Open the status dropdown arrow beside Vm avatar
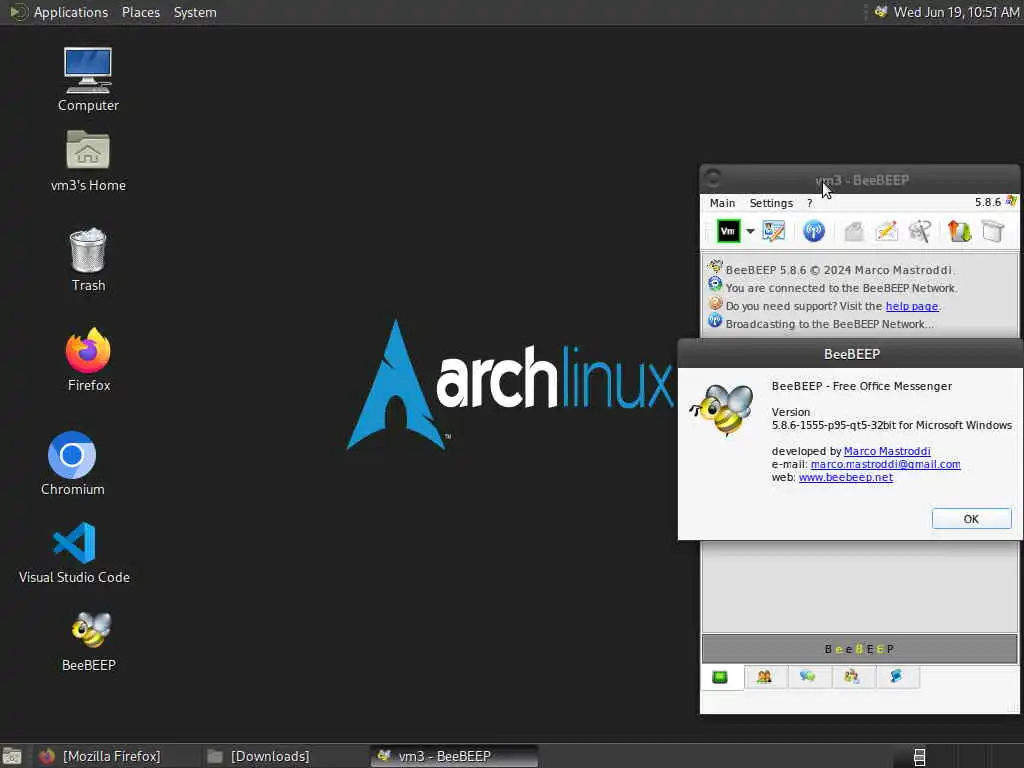1024x768 pixels. 750,232
